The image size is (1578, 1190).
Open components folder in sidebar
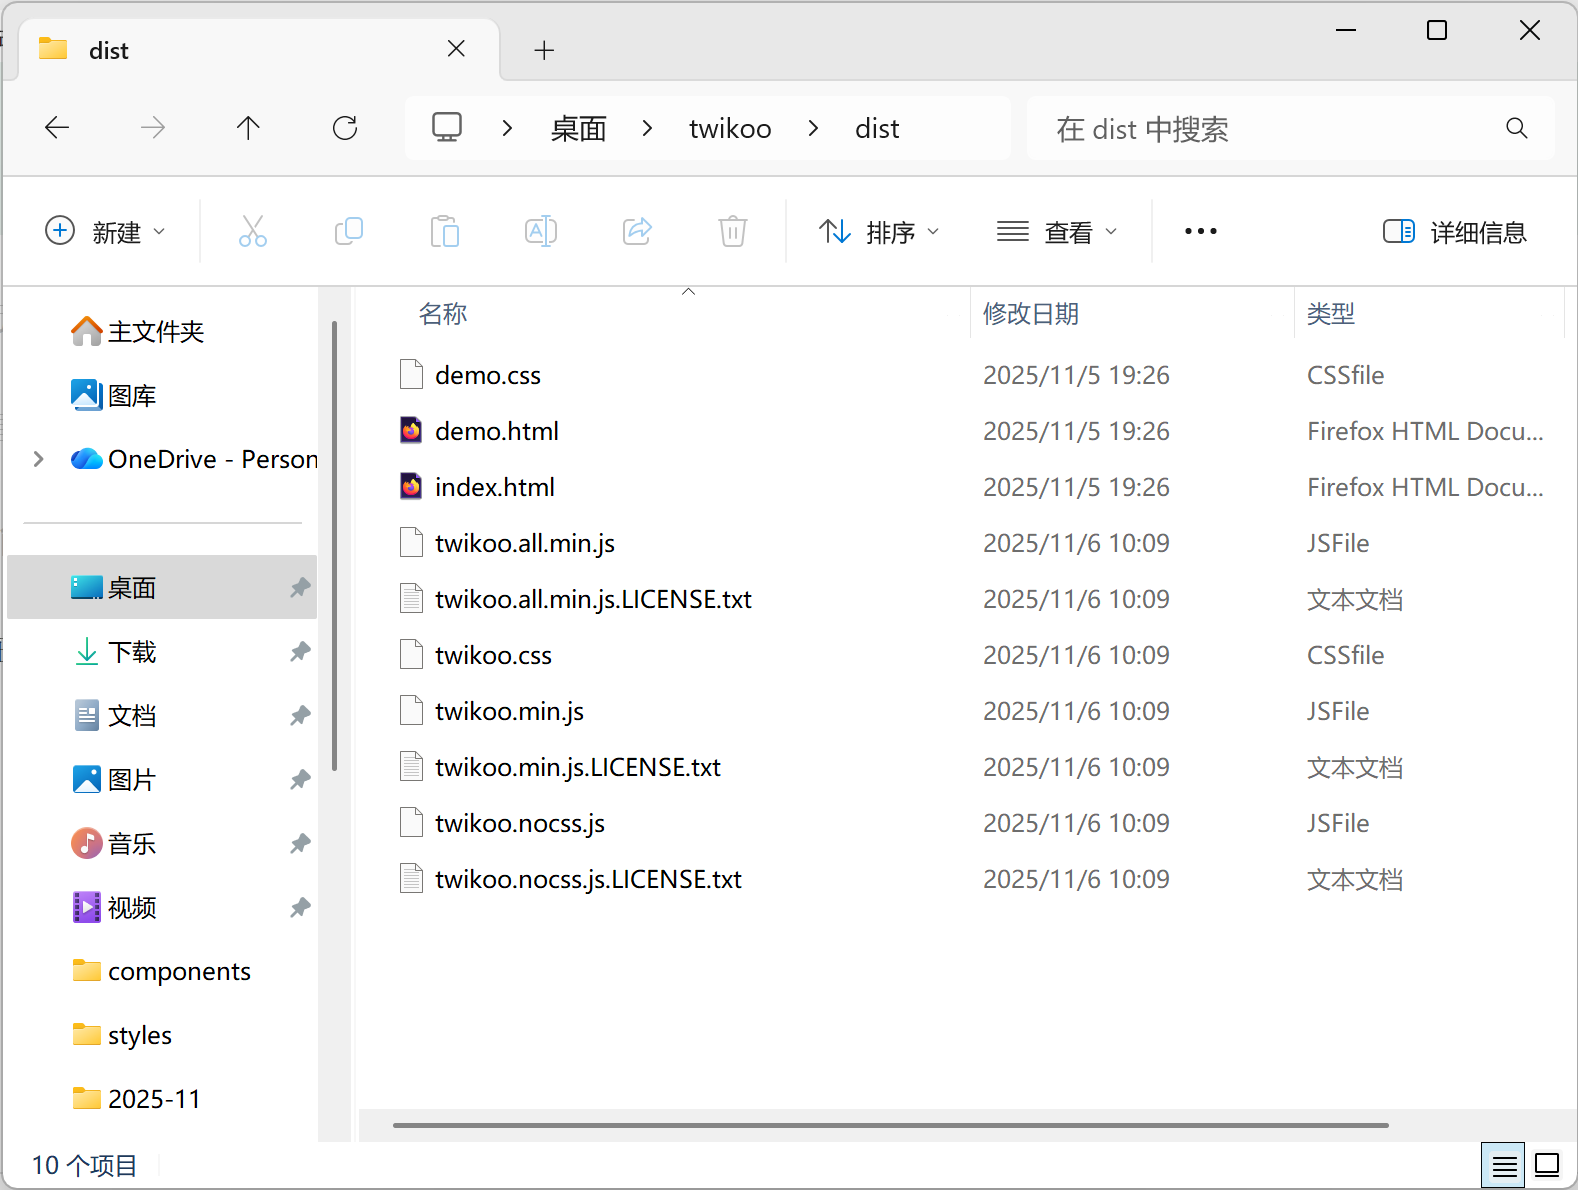click(162, 971)
